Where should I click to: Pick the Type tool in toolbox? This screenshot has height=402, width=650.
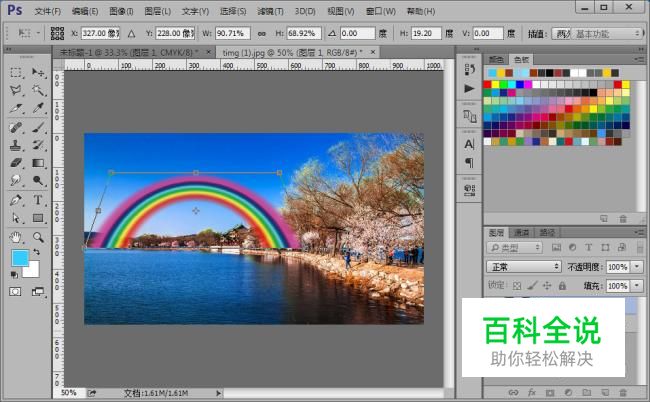pos(39,199)
